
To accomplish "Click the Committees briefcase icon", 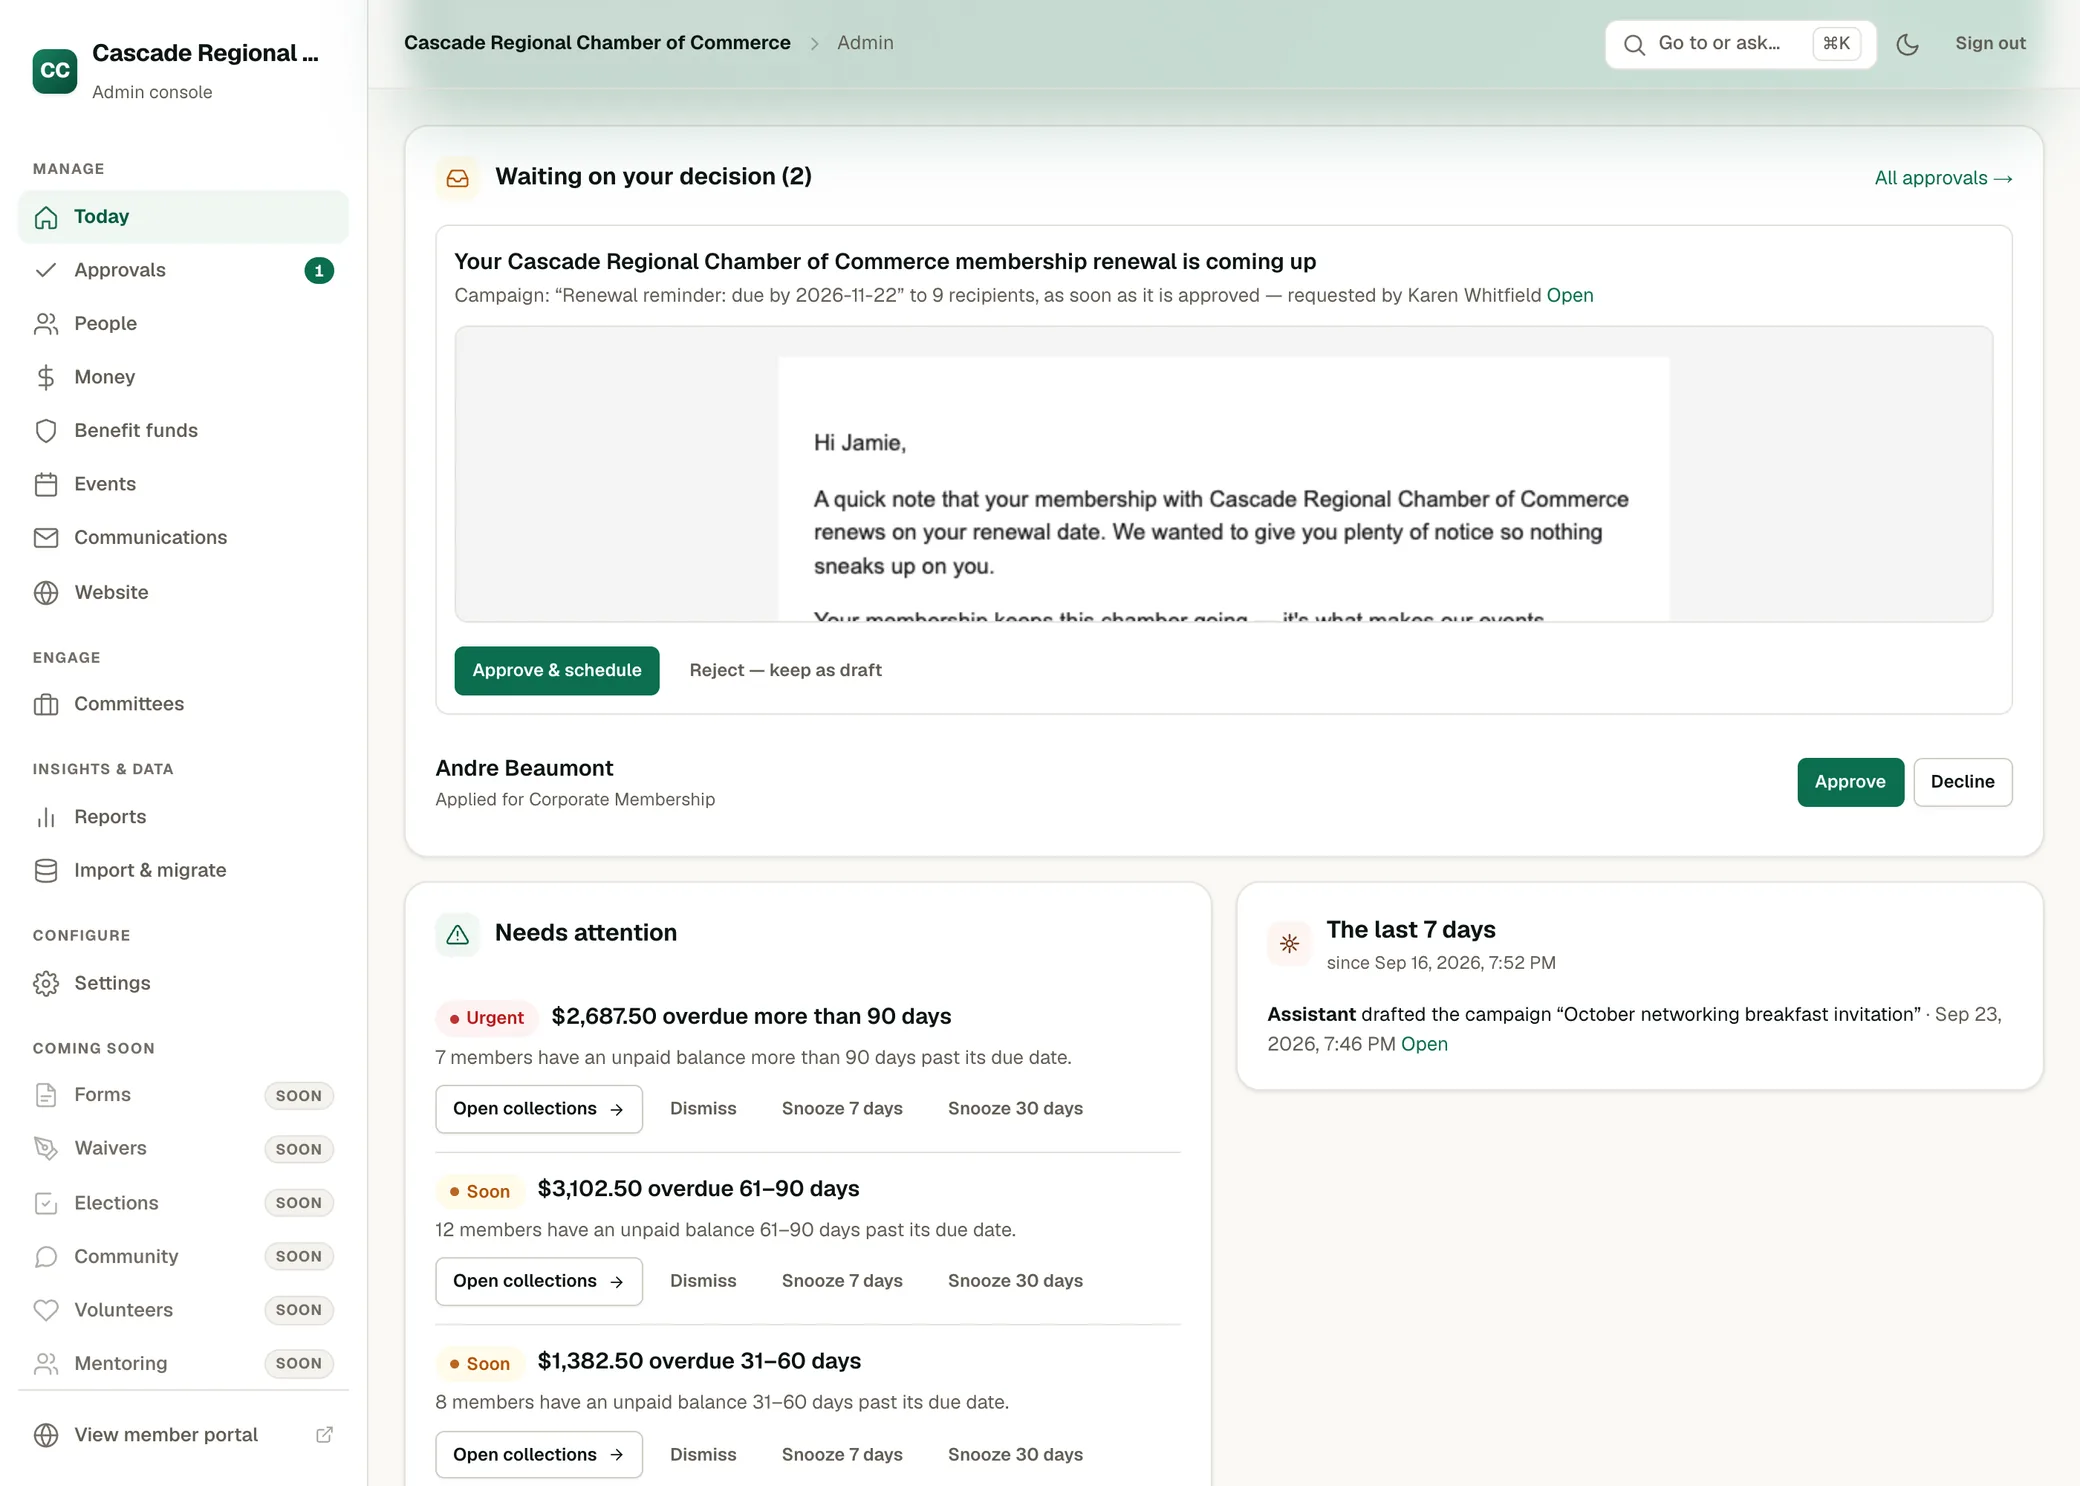I will (x=46, y=704).
